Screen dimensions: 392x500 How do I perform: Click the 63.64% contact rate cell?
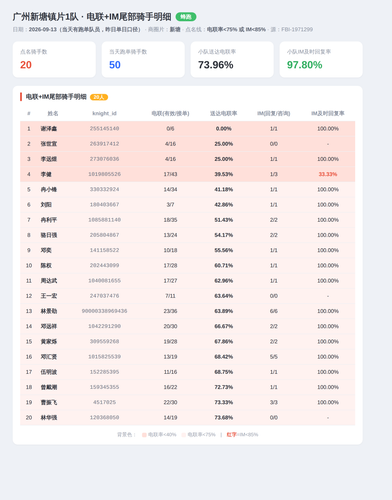click(223, 296)
